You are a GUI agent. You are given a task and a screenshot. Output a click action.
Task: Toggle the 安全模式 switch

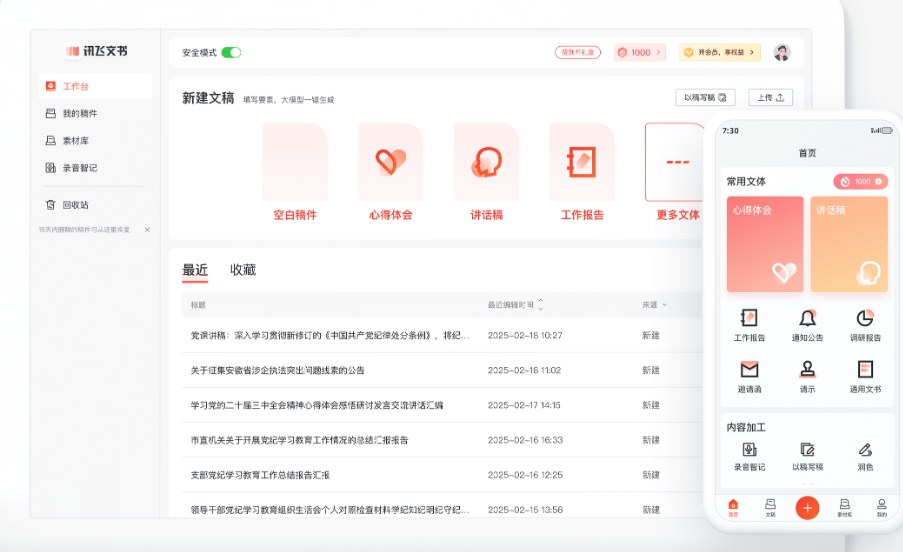[231, 52]
